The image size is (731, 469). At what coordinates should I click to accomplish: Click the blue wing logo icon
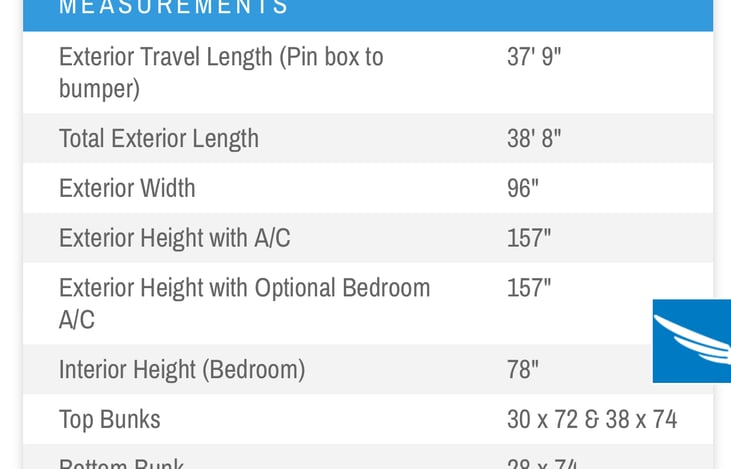(x=691, y=341)
